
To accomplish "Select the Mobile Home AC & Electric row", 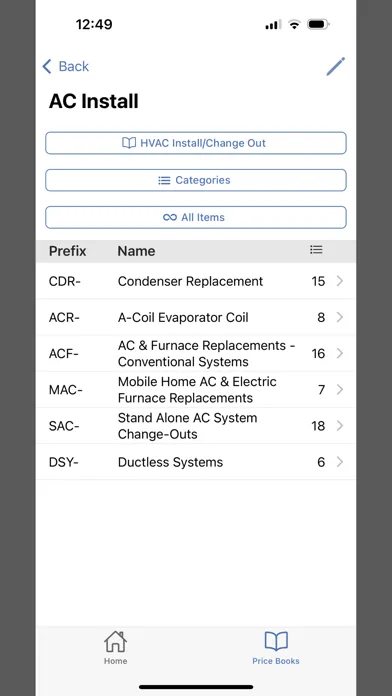I will click(196, 390).
